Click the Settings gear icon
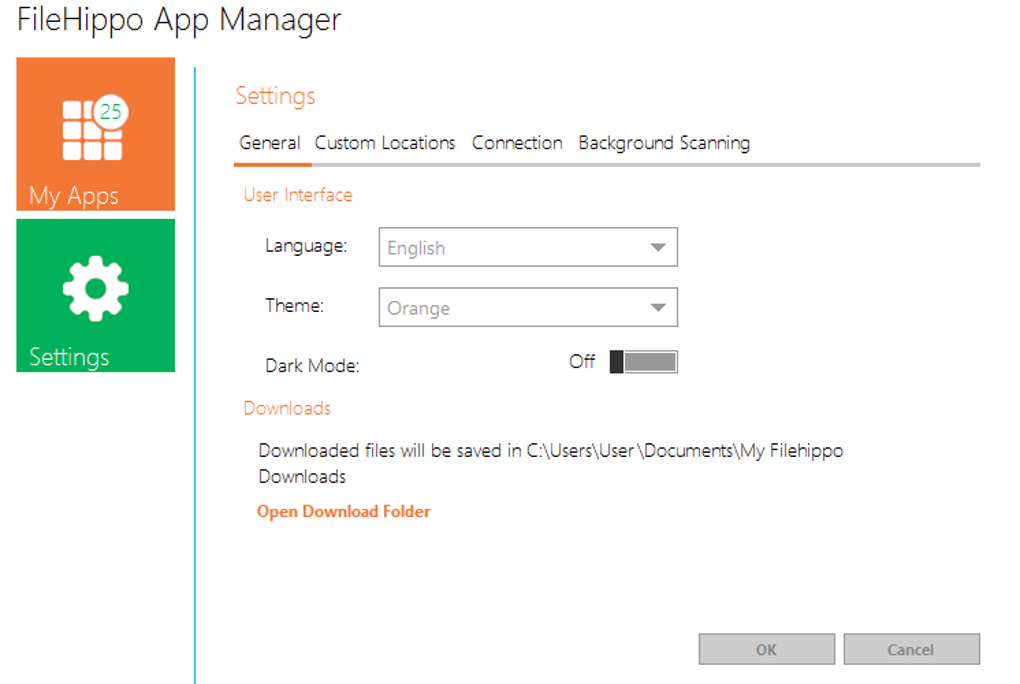Screen dimensions: 1020x684 95,288
